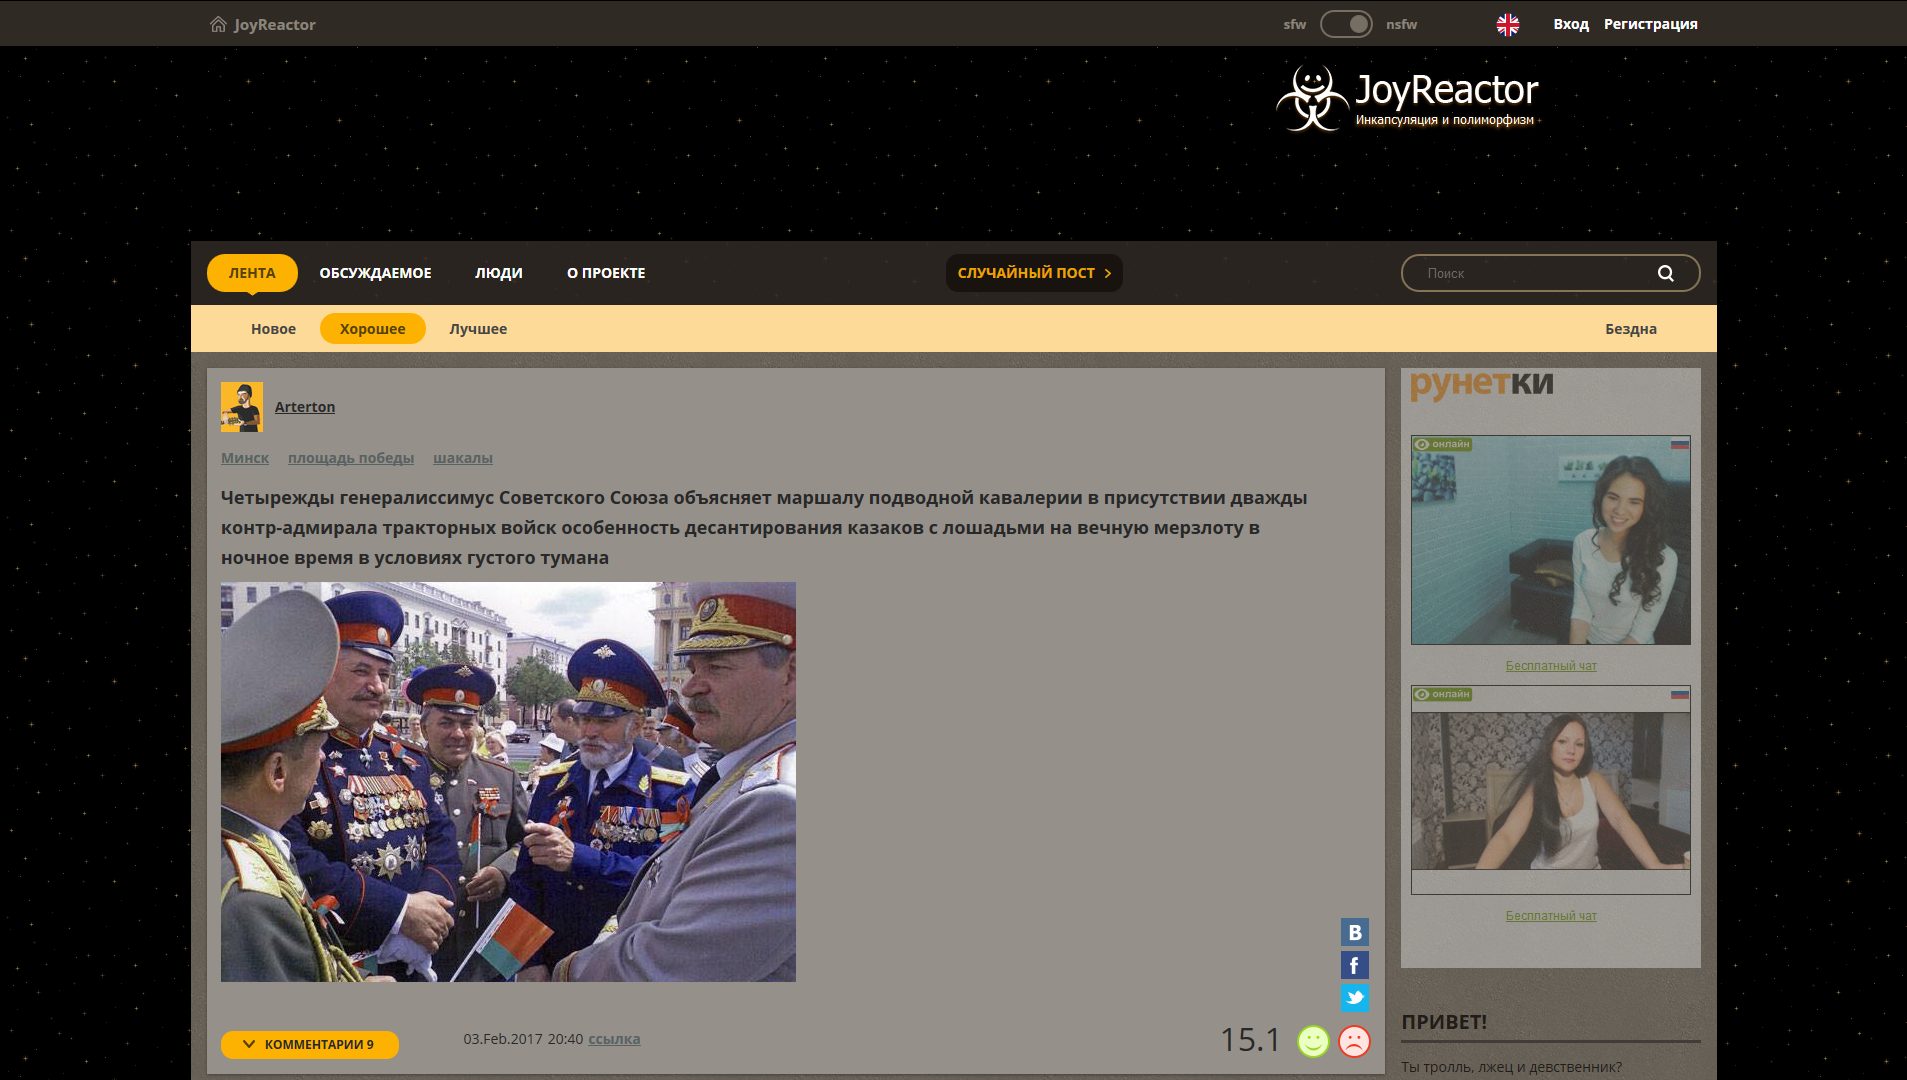This screenshot has height=1080, width=1907.
Task: Click the second Бесплатный чат link
Action: (x=1551, y=916)
